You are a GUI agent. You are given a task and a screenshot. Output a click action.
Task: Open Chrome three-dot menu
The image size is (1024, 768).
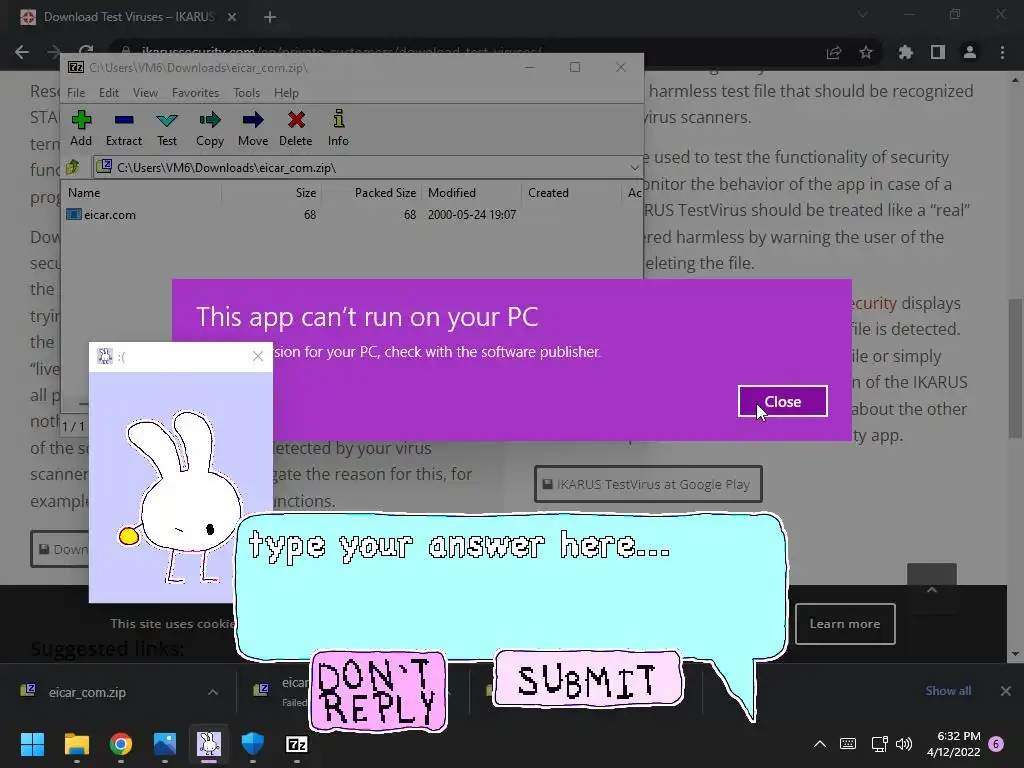click(1002, 52)
